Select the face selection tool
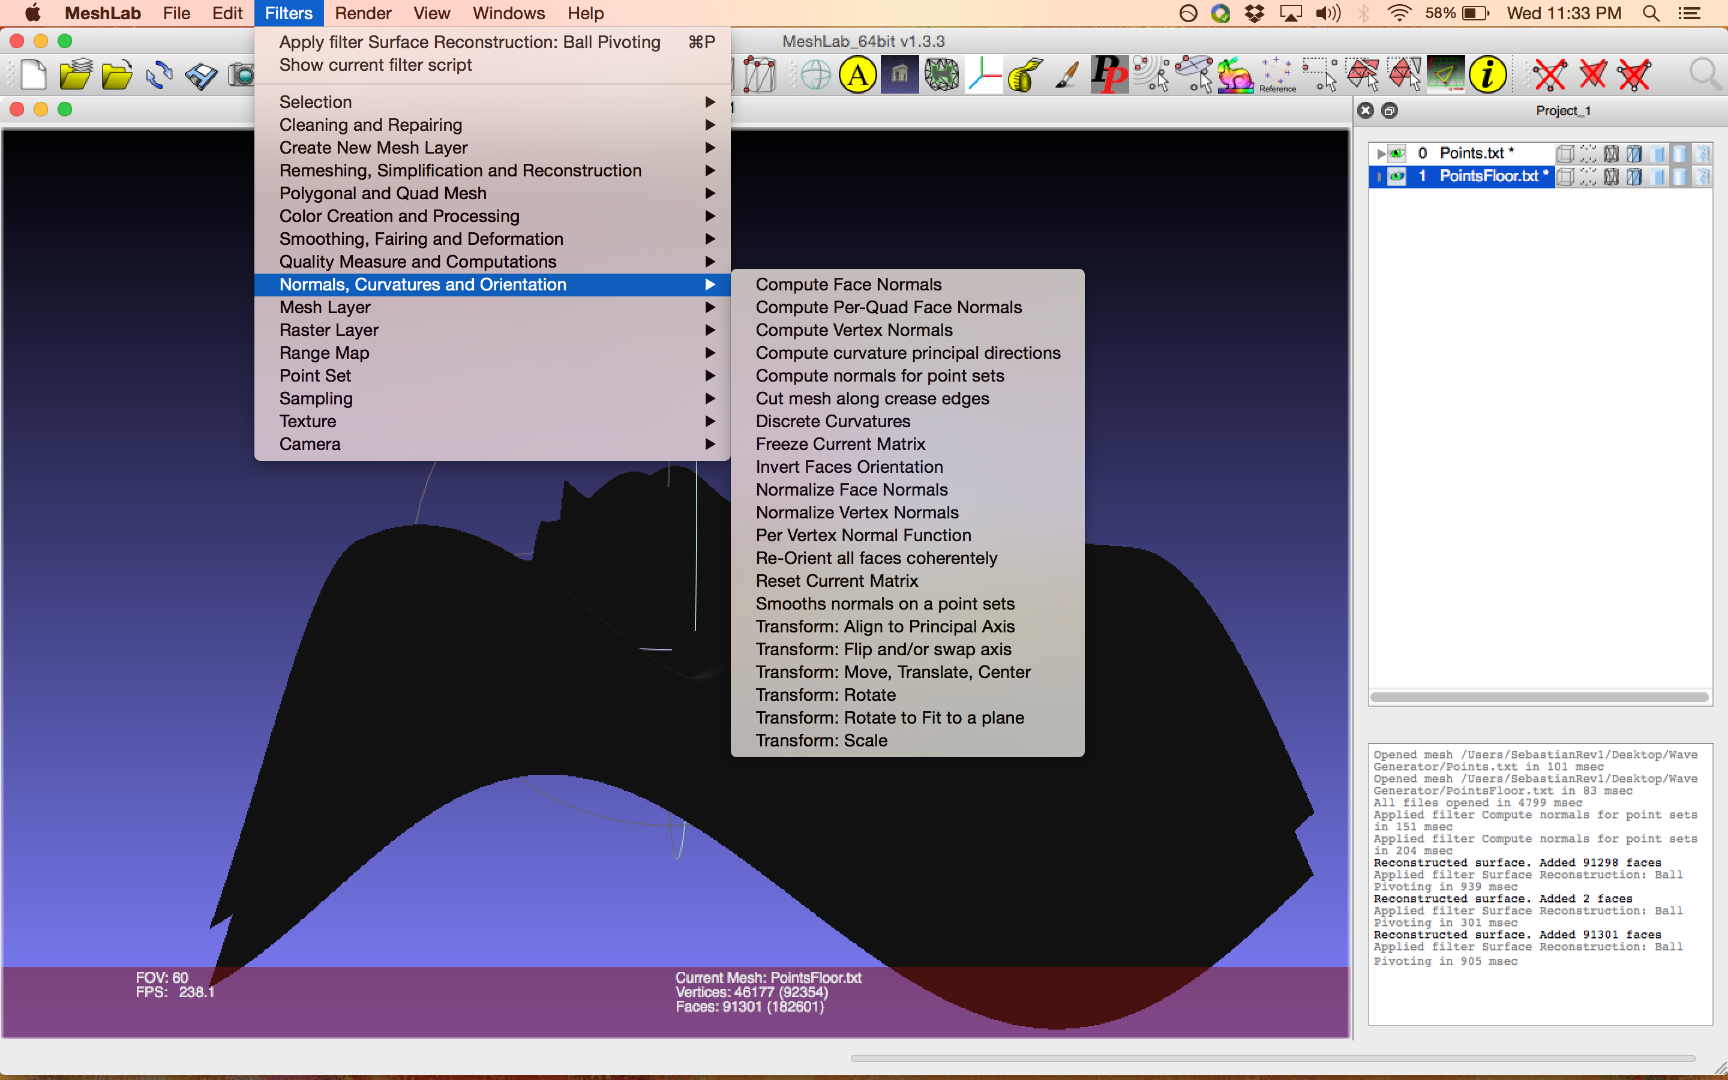 (1362, 75)
